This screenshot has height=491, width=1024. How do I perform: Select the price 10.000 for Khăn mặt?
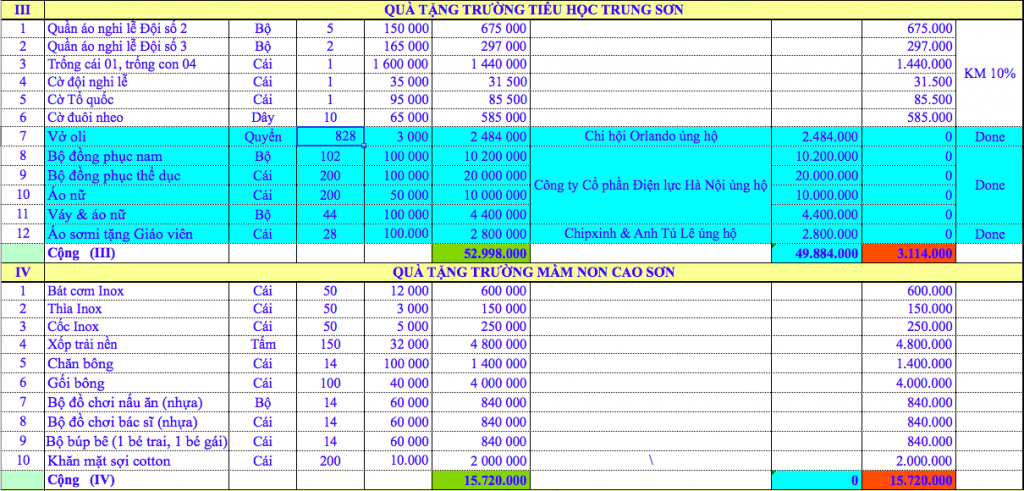pos(398,461)
